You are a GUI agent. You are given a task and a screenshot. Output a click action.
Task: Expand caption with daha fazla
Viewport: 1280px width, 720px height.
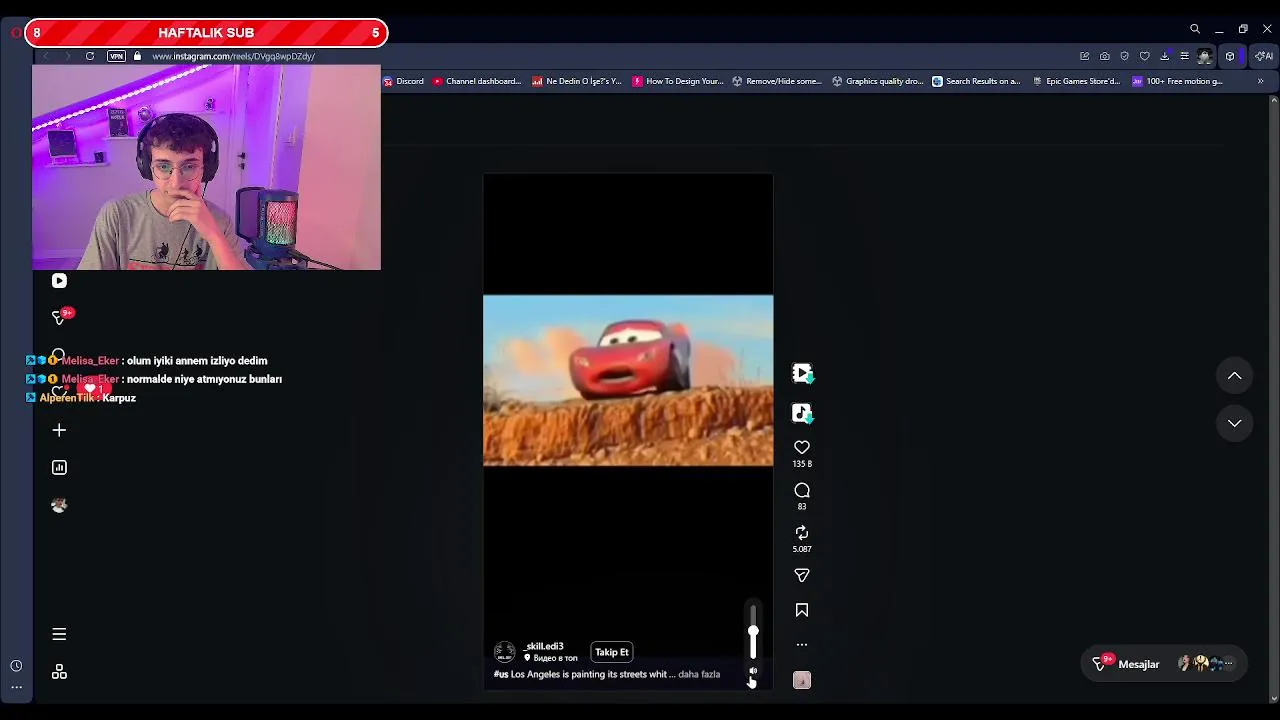pyautogui.click(x=699, y=674)
